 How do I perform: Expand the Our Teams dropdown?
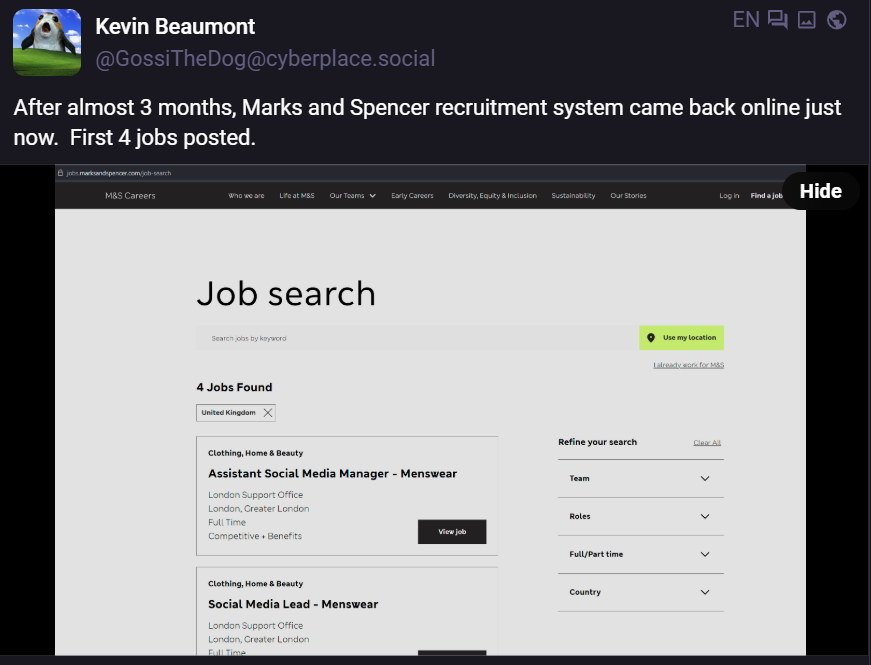point(353,196)
